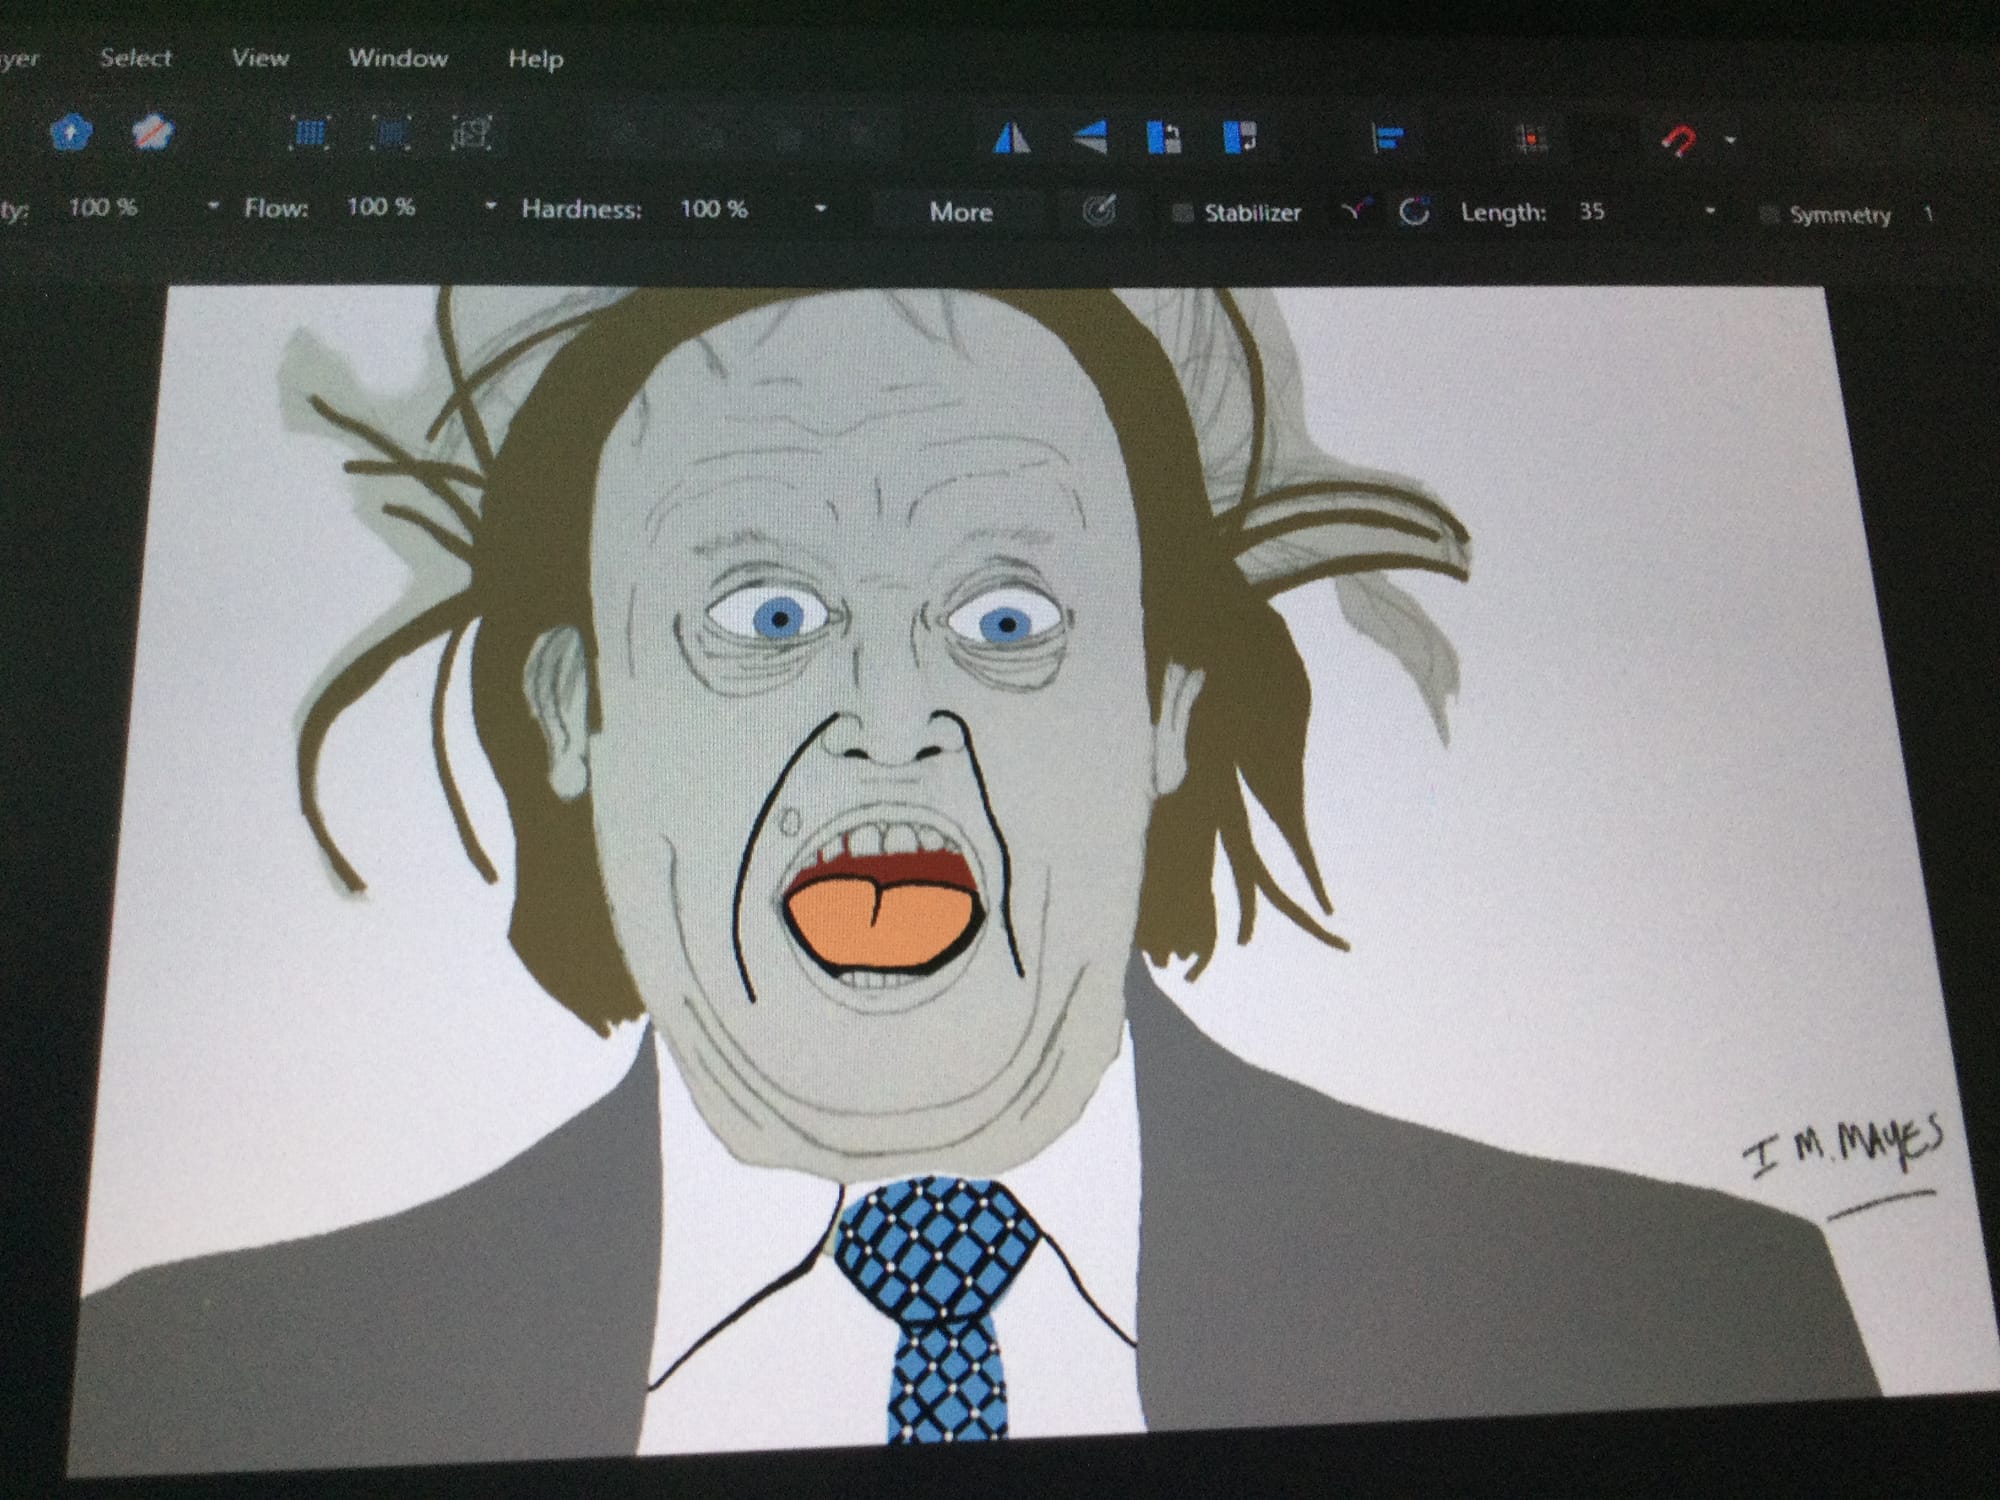The height and width of the screenshot is (1500, 2000).
Task: Click the force pressure target icon
Action: coord(1098,211)
